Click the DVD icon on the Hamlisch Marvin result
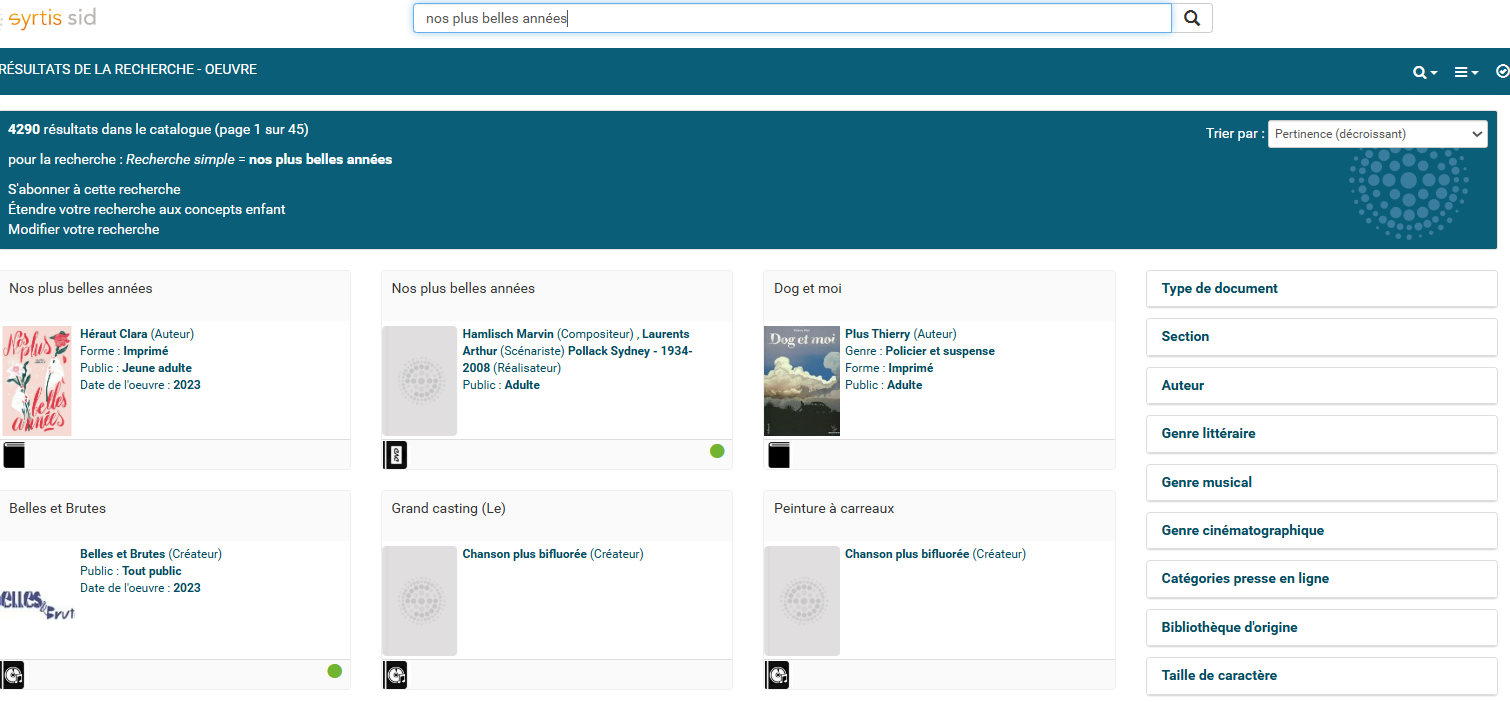Image resolution: width=1510 pixels, height=702 pixels. (x=395, y=455)
